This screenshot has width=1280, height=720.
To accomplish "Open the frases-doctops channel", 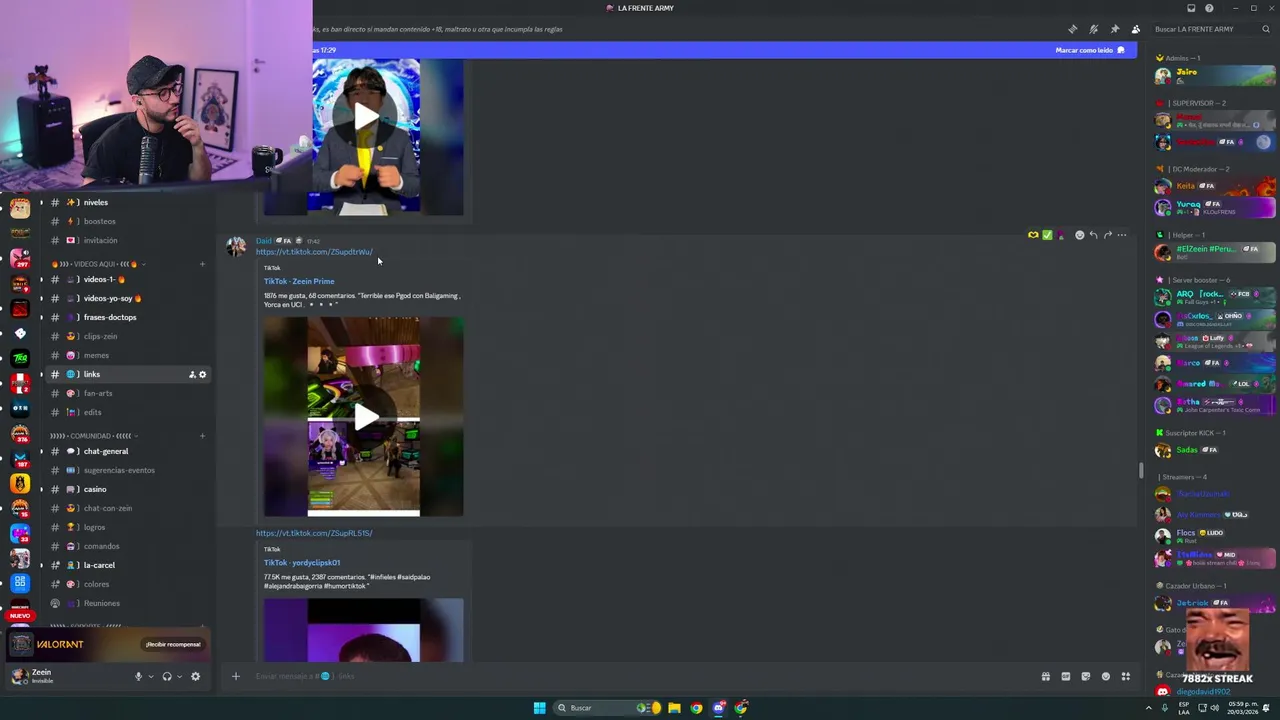I will coord(111,317).
